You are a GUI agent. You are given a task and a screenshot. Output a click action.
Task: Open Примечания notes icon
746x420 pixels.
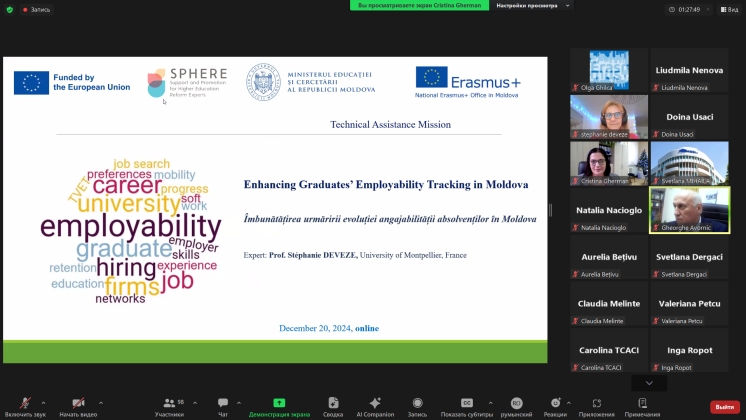pyautogui.click(x=641, y=403)
